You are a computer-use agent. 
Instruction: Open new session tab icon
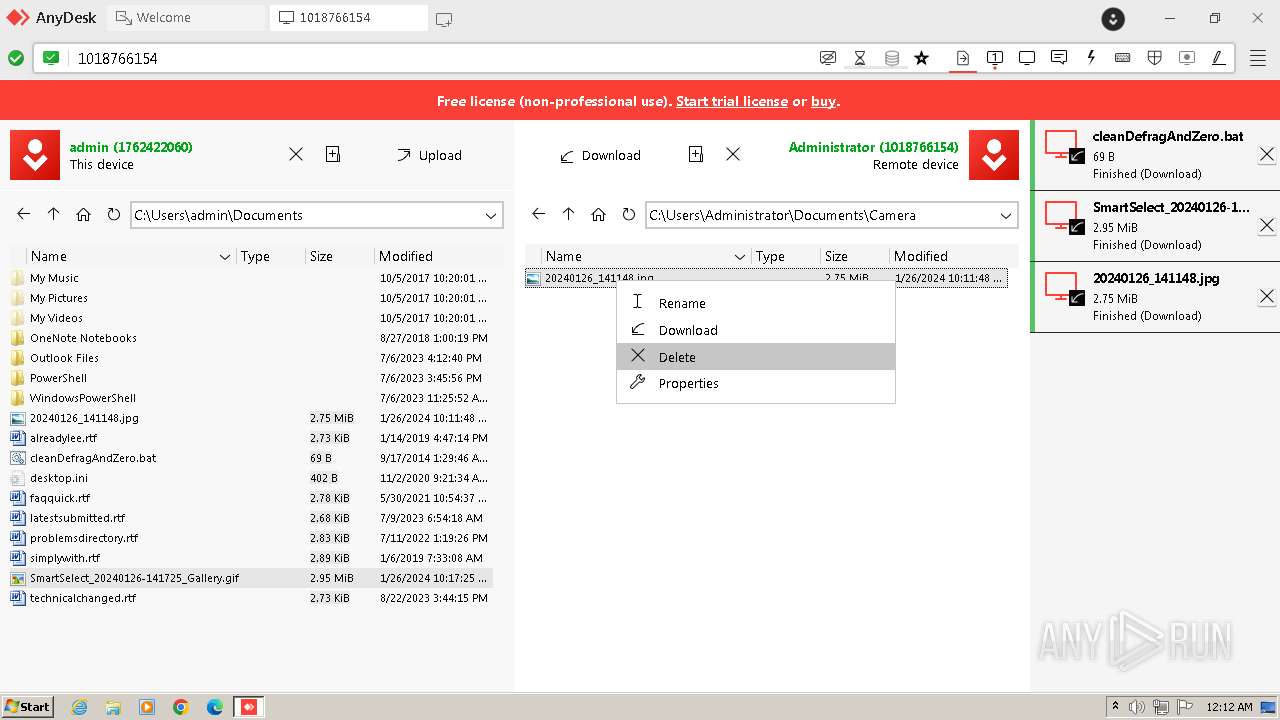click(444, 19)
